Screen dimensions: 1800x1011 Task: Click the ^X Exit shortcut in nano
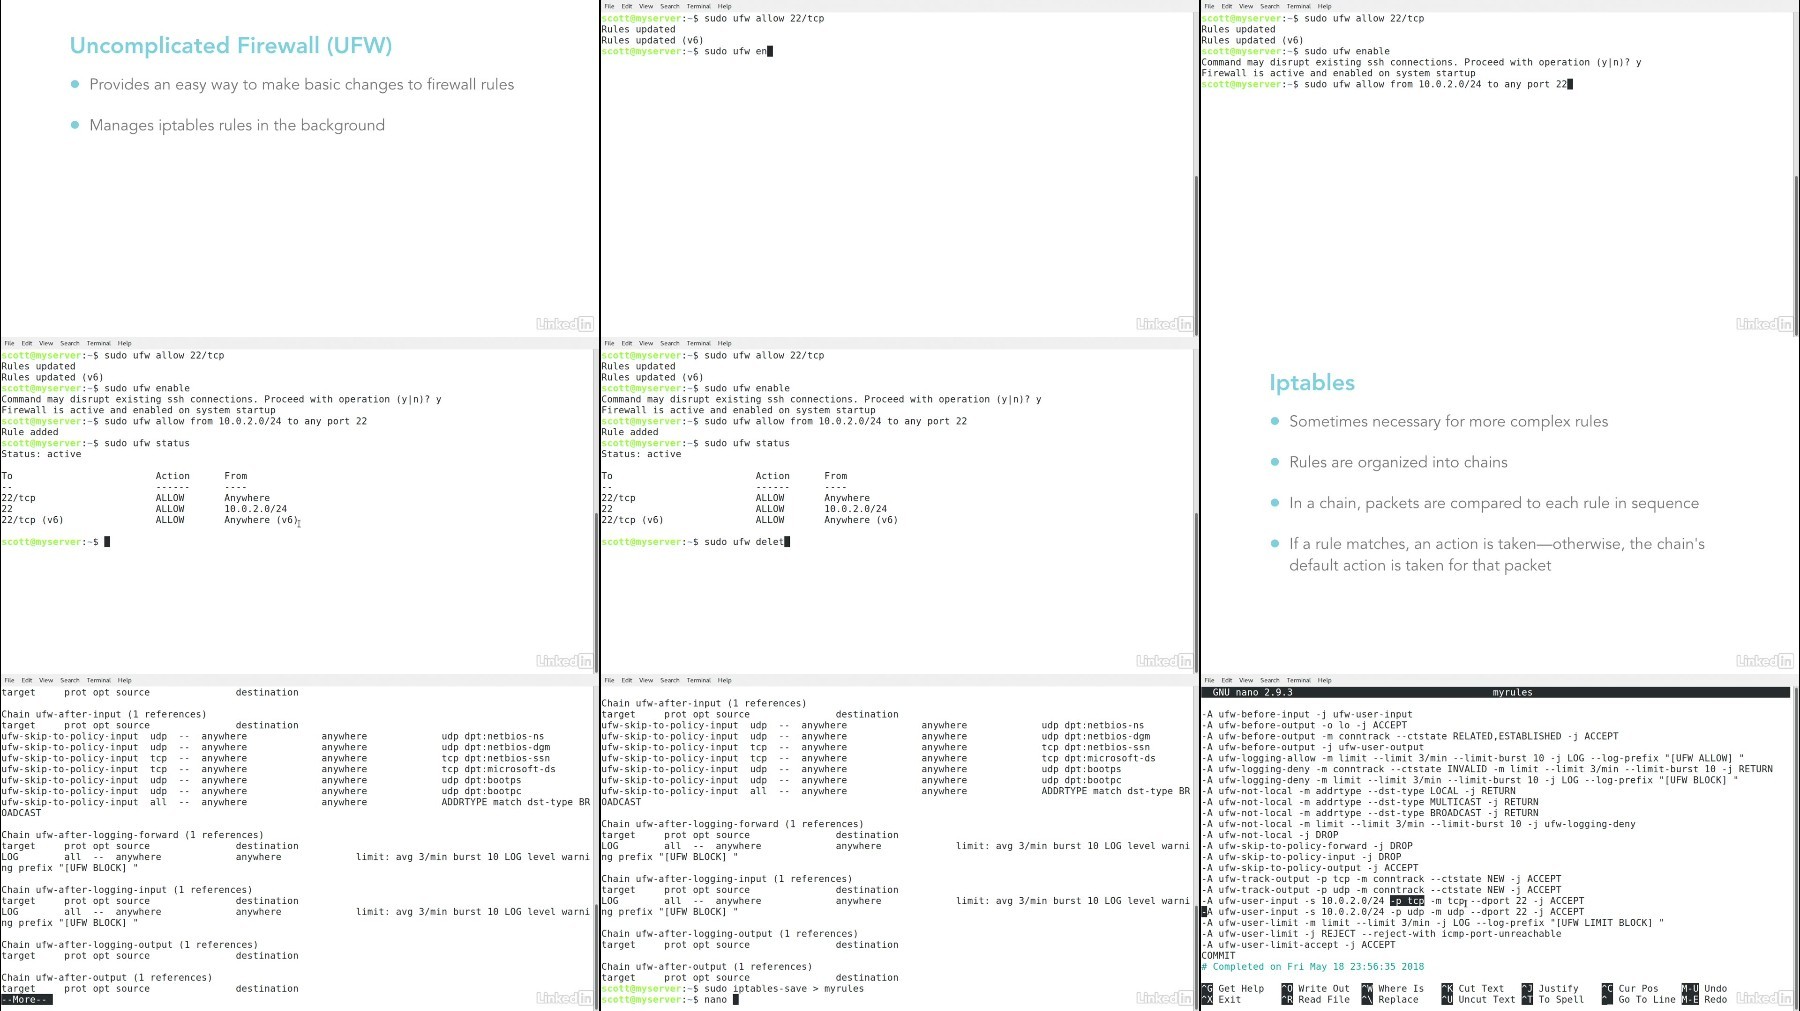point(1221,999)
